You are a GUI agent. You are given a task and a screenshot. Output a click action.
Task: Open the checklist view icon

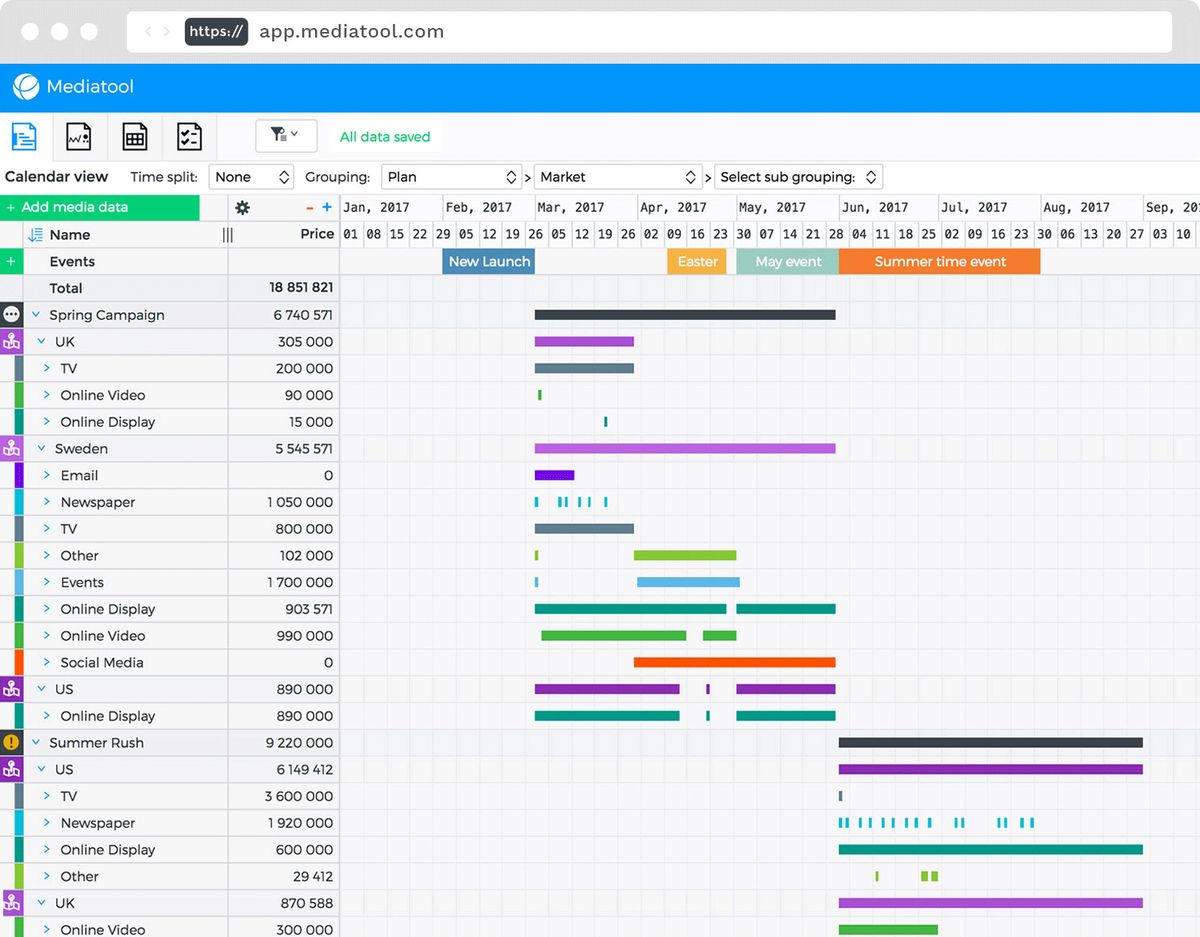pyautogui.click(x=189, y=136)
